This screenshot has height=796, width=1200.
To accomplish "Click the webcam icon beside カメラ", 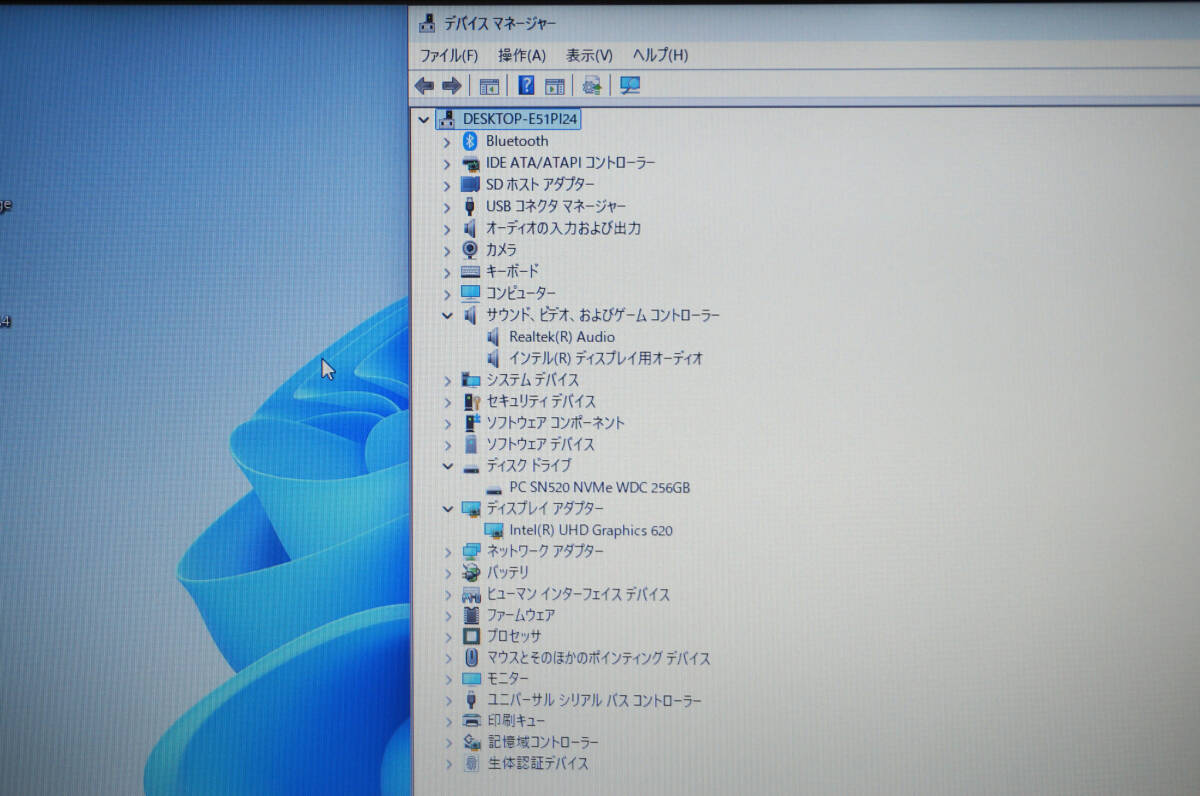I will (x=470, y=250).
